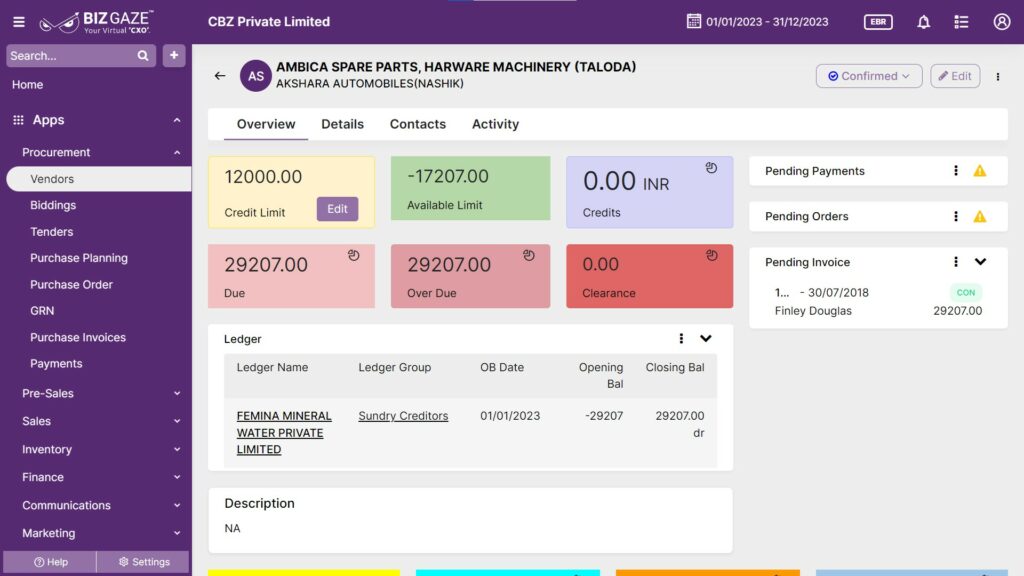The width and height of the screenshot is (1024, 576).
Task: Open Pending Payments options menu
Action: 955,170
